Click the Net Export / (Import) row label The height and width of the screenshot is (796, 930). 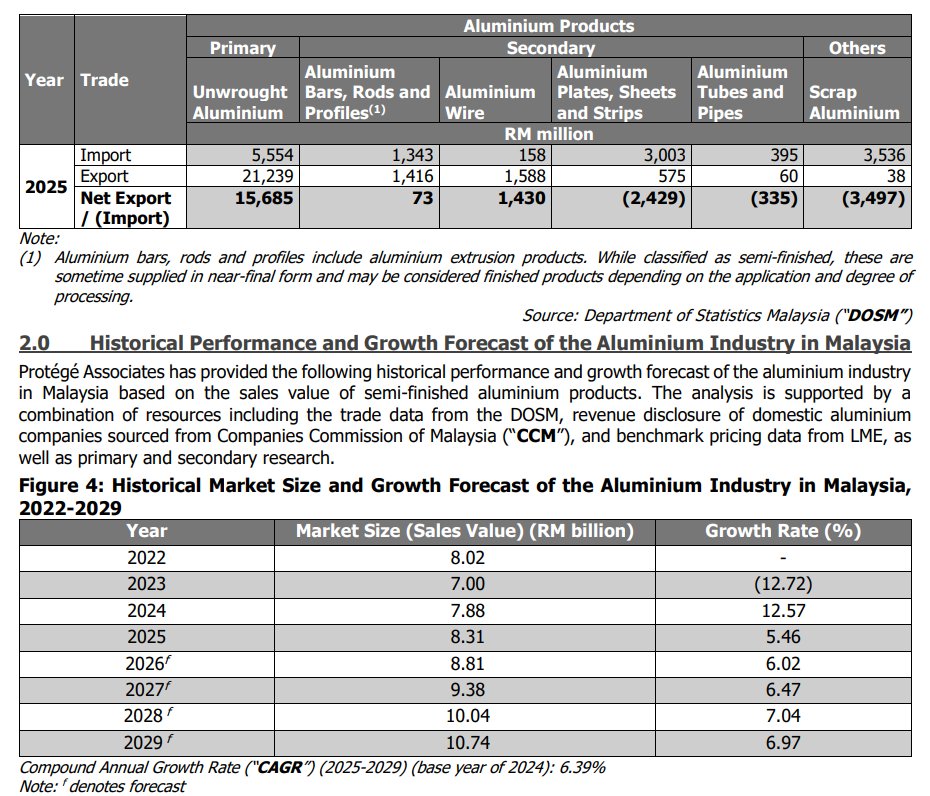pyautogui.click(x=126, y=208)
